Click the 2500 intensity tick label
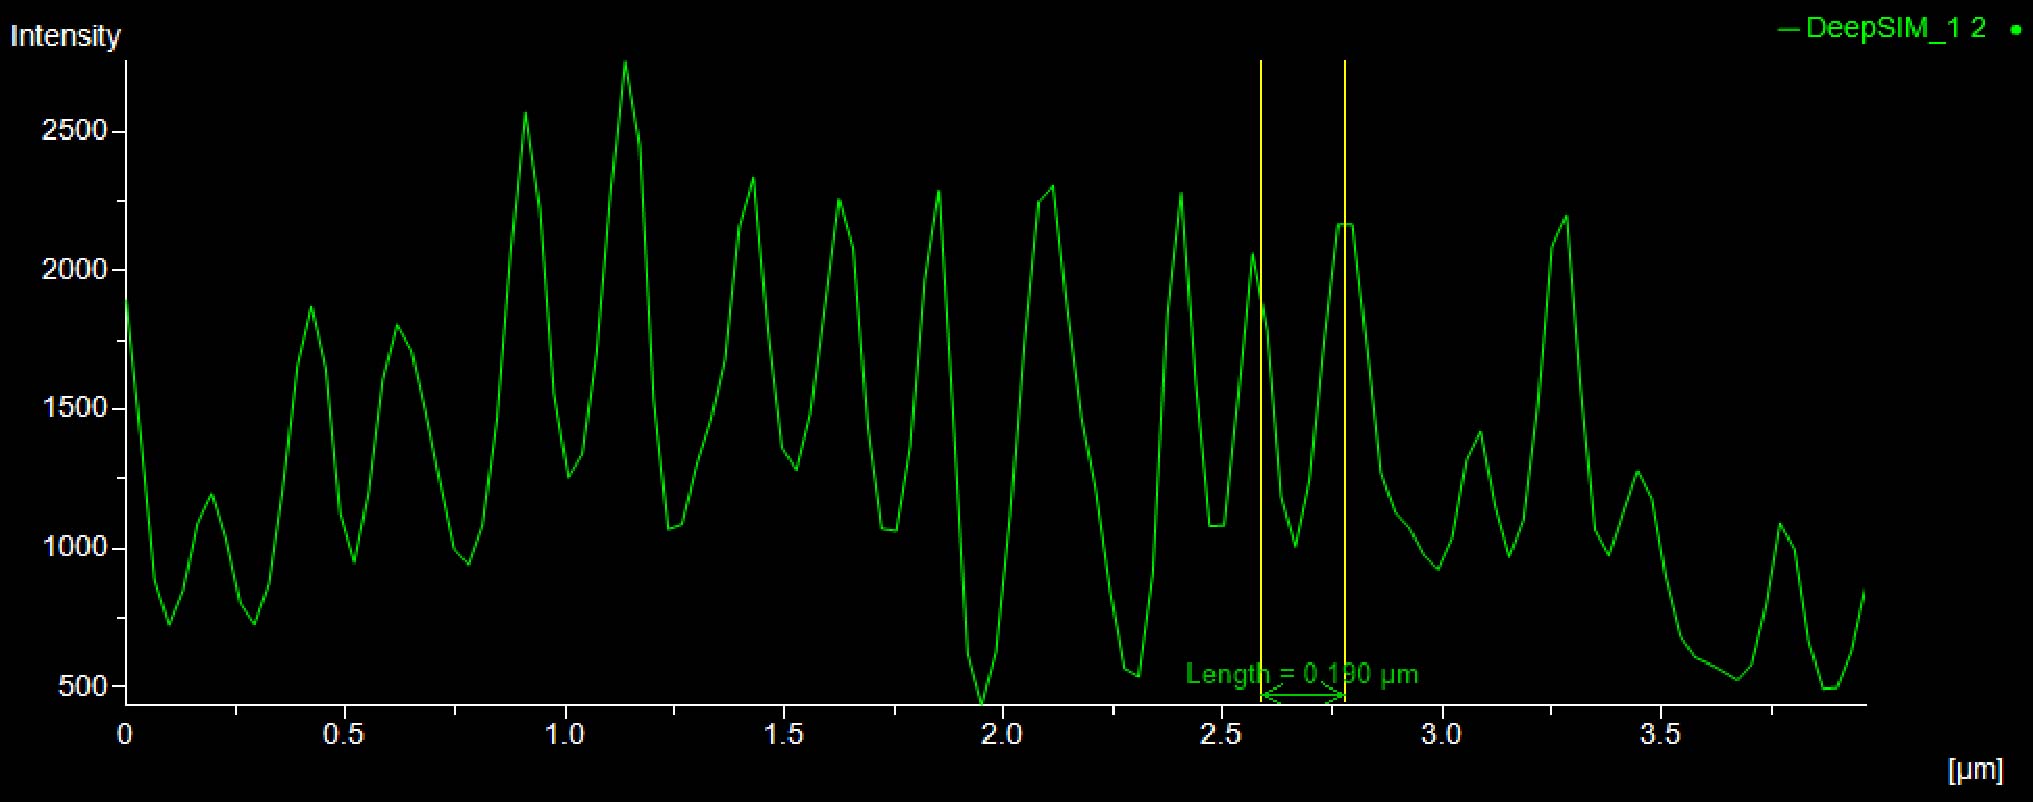The height and width of the screenshot is (802, 2033). point(74,131)
